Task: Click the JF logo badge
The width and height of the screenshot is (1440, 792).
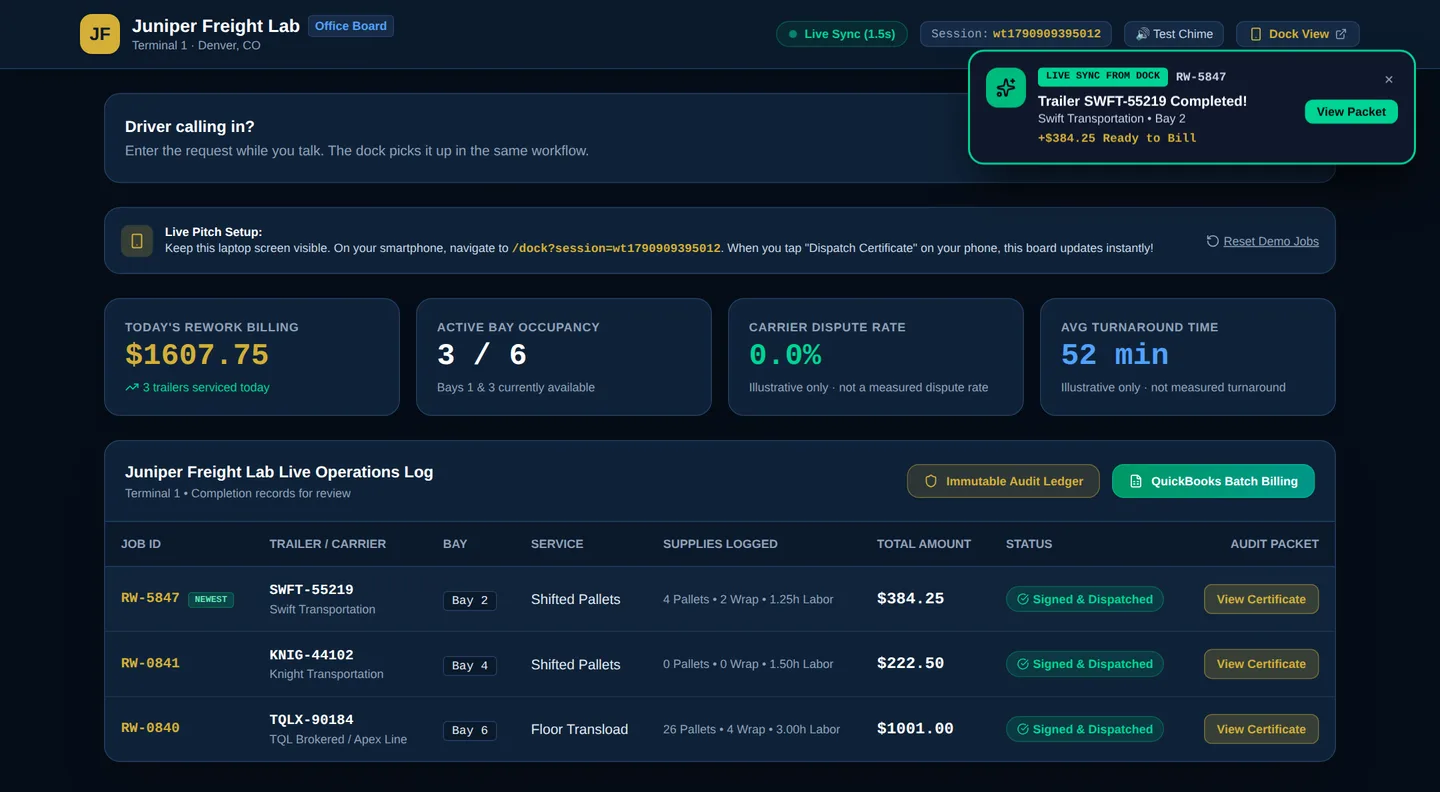Action: pyautogui.click(x=100, y=34)
